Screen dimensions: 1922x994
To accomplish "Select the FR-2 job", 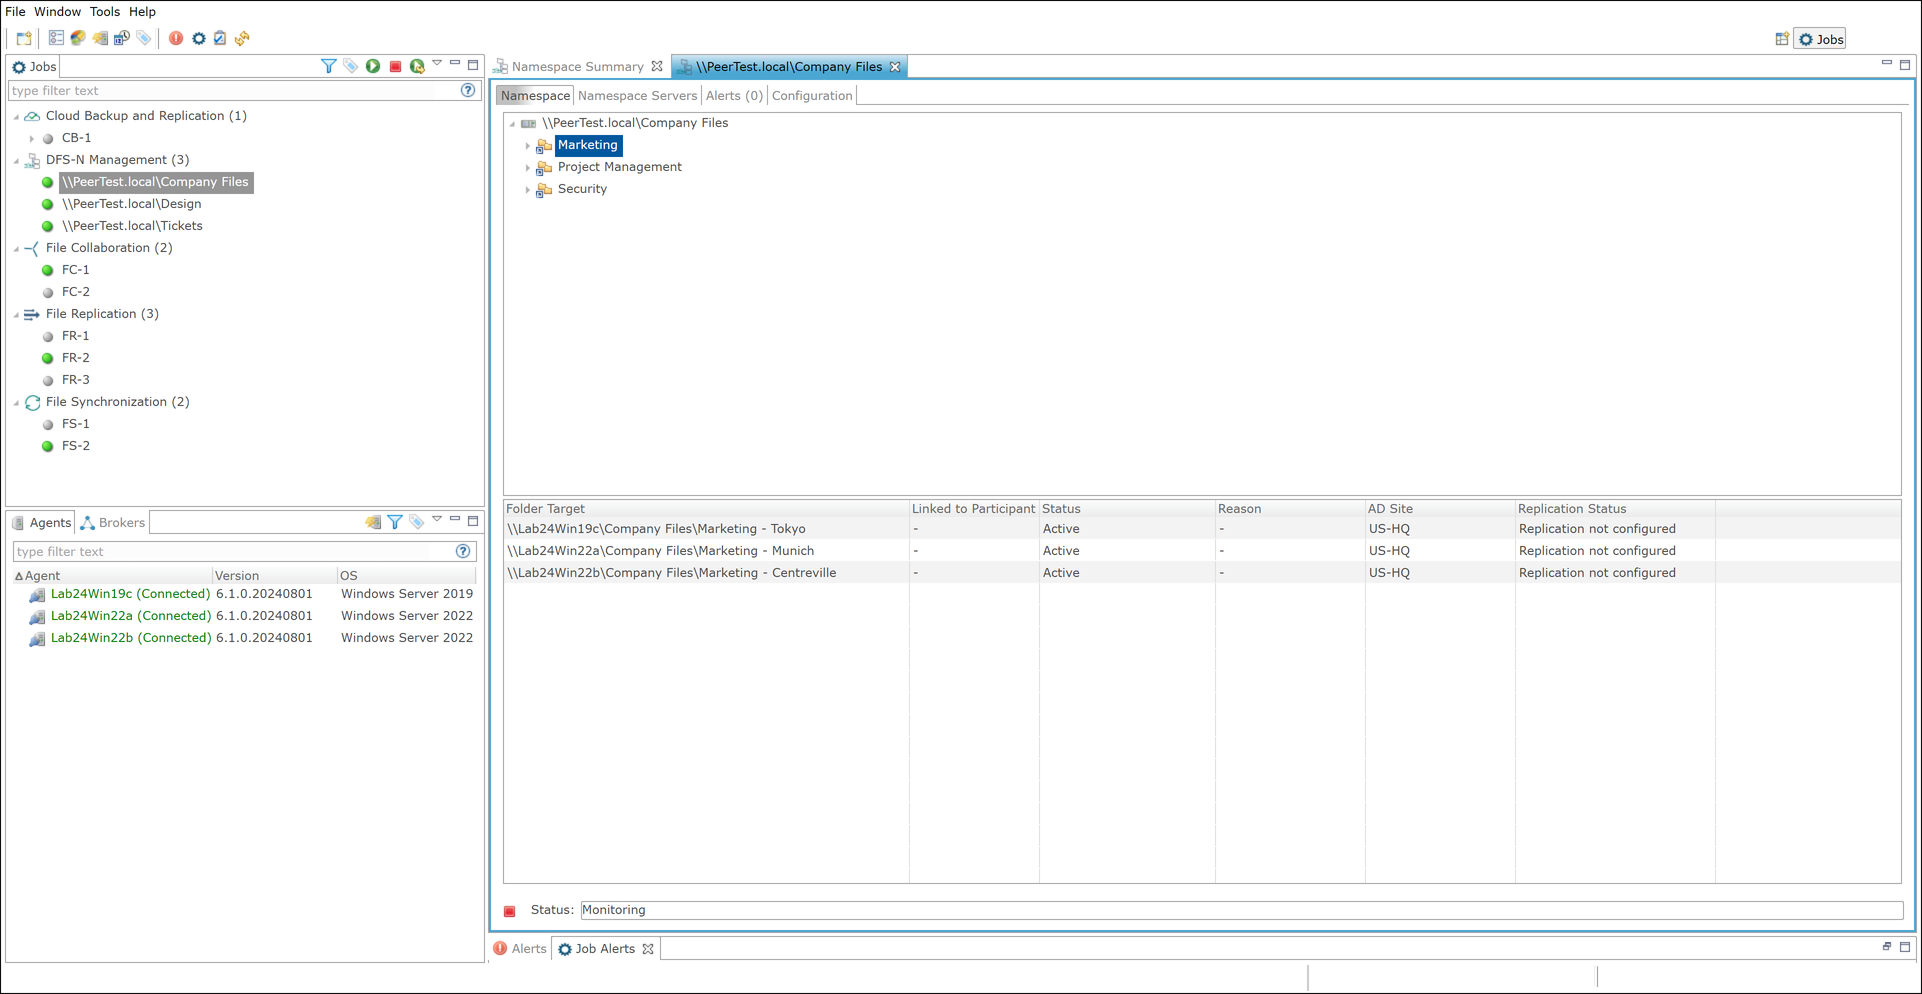I will [x=76, y=358].
